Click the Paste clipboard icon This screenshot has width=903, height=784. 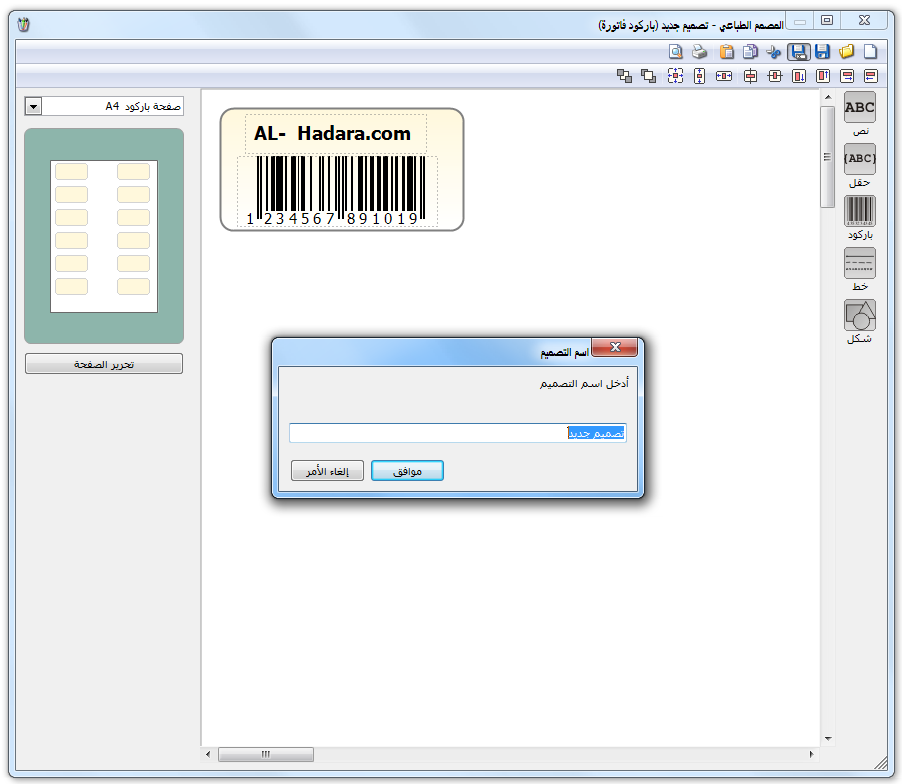point(726,52)
